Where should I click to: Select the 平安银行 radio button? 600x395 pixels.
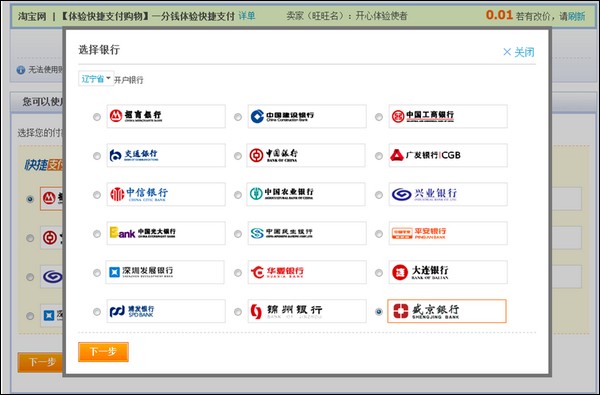coord(379,233)
